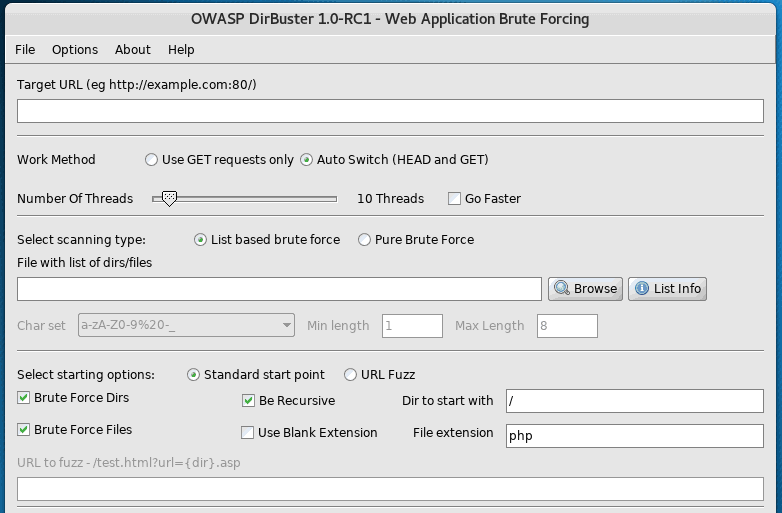Viewport: 782px width, 513px height.
Task: Click the Browse button
Action: tap(585, 289)
